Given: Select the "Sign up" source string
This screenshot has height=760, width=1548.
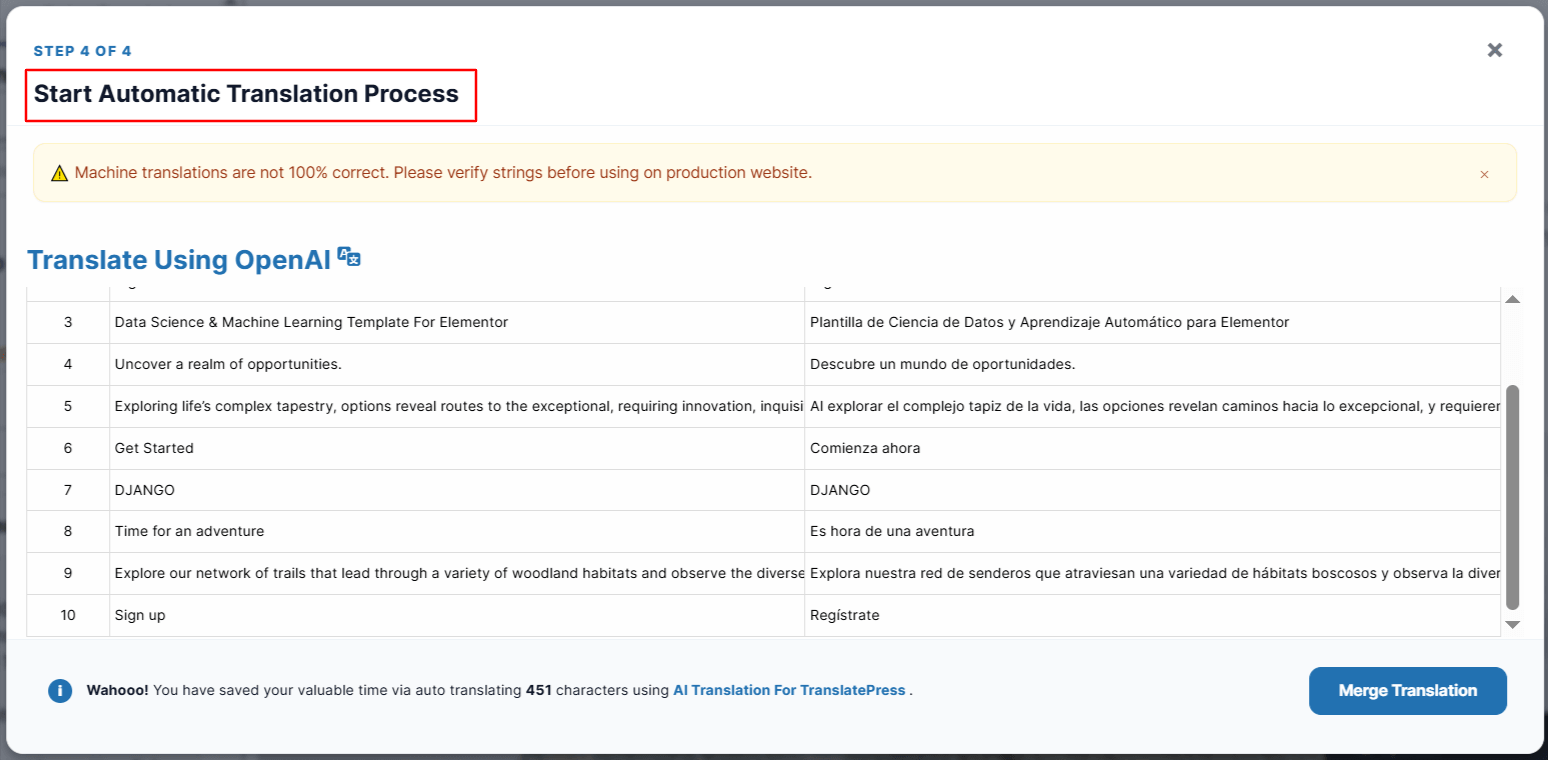Looking at the screenshot, I should [140, 615].
